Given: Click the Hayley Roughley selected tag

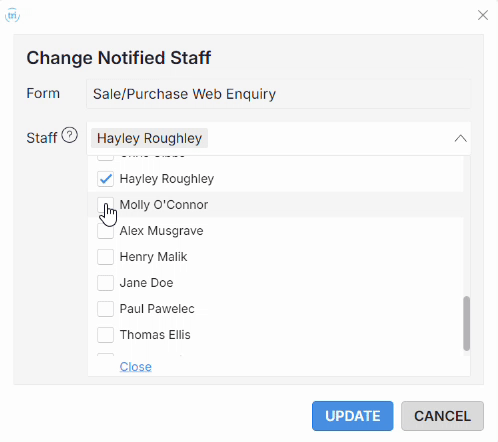Looking at the screenshot, I should [x=149, y=138].
